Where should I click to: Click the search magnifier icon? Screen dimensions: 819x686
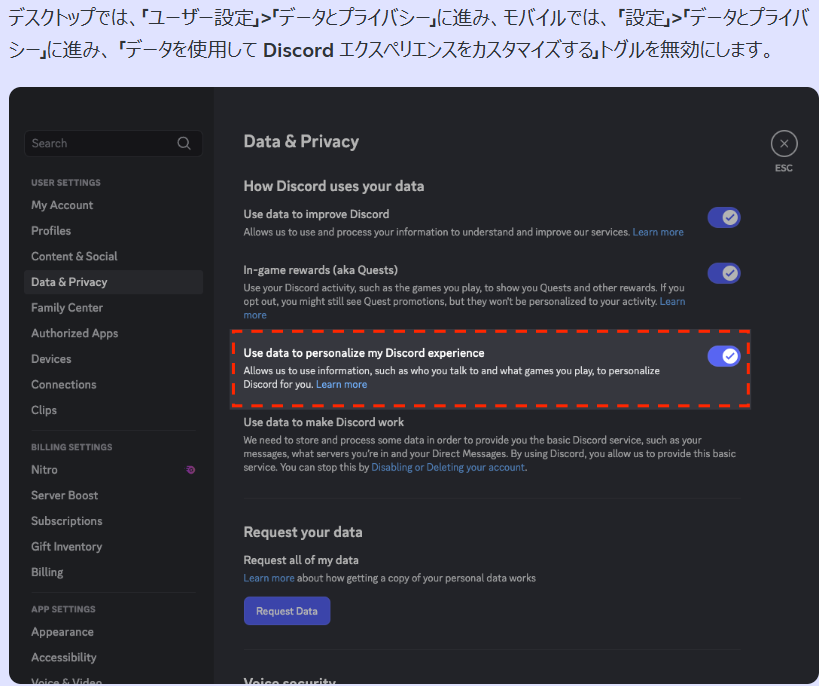[184, 143]
